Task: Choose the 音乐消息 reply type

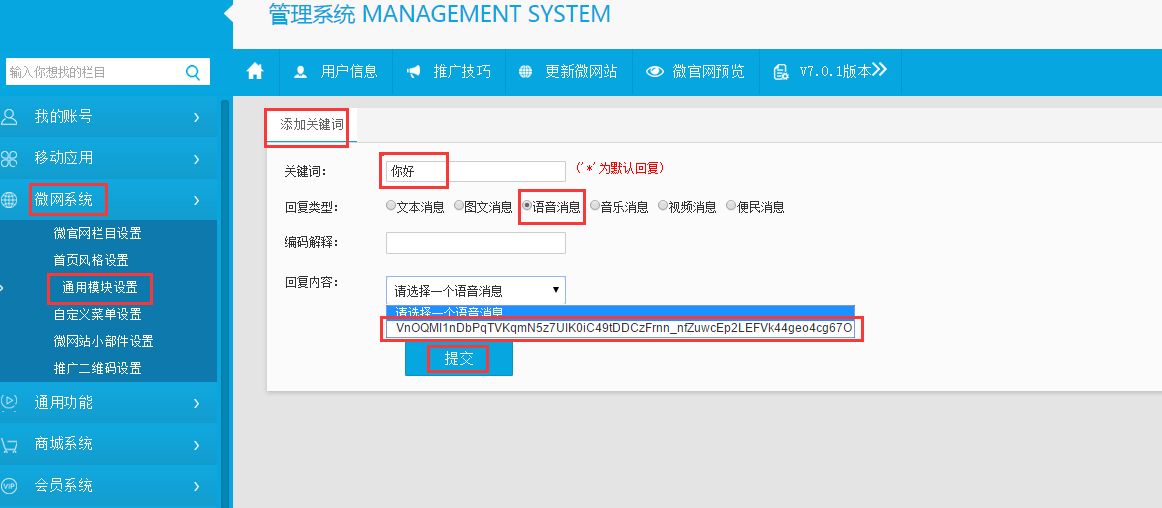Action: [595, 206]
